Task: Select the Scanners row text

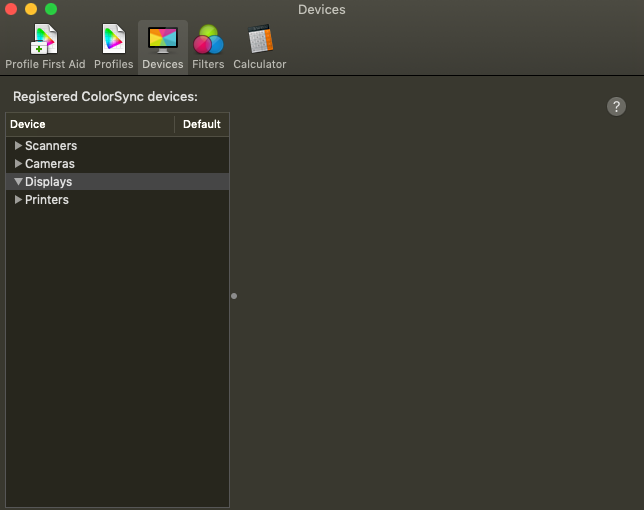Action: click(x=51, y=146)
